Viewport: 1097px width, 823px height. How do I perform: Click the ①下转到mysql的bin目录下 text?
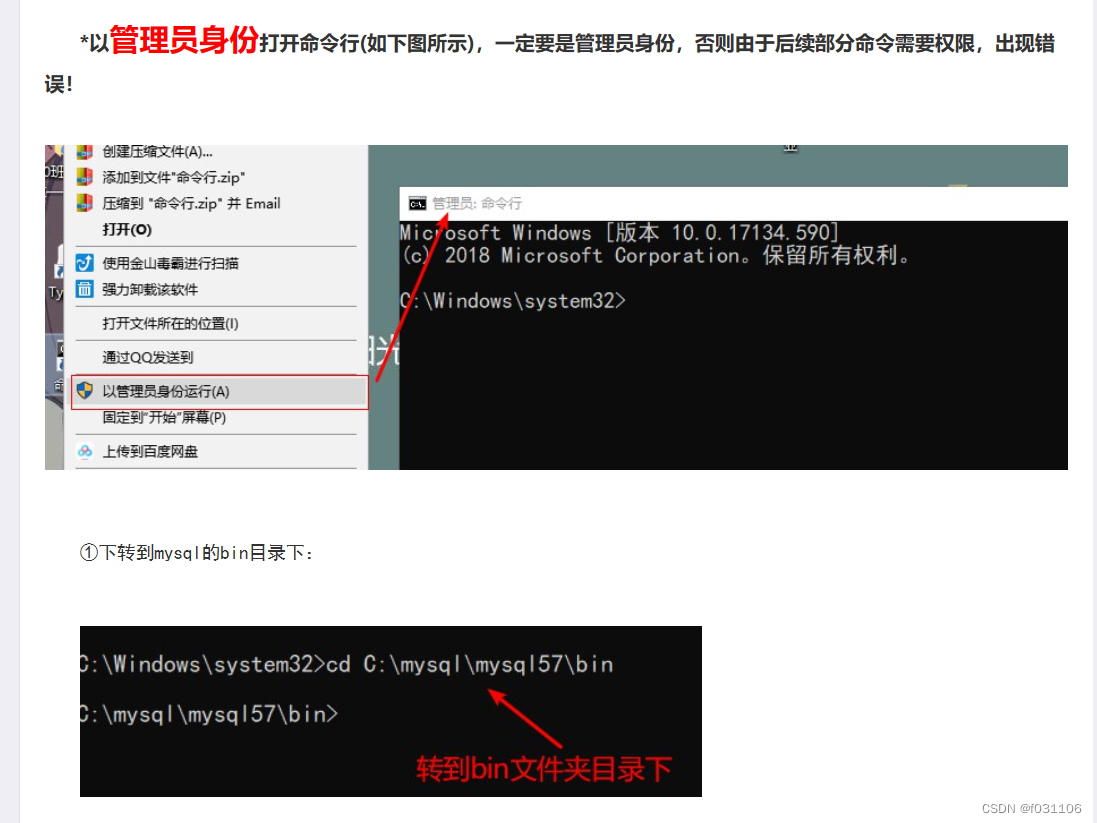[x=197, y=553]
